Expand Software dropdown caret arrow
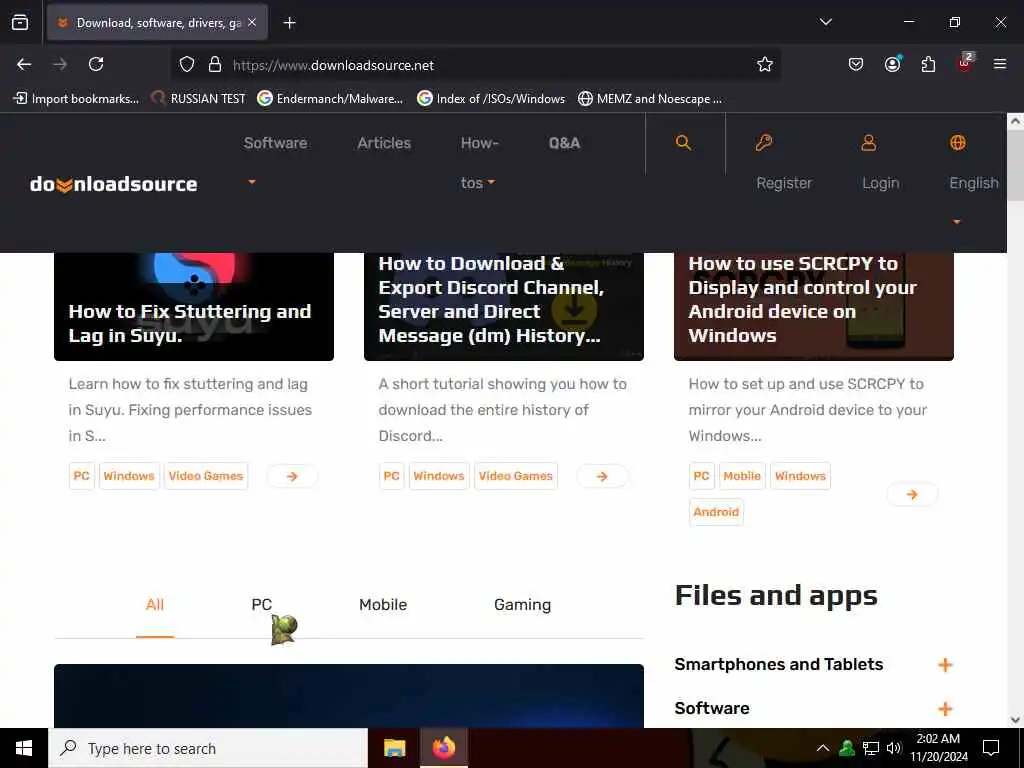Image resolution: width=1024 pixels, height=768 pixels. [251, 182]
